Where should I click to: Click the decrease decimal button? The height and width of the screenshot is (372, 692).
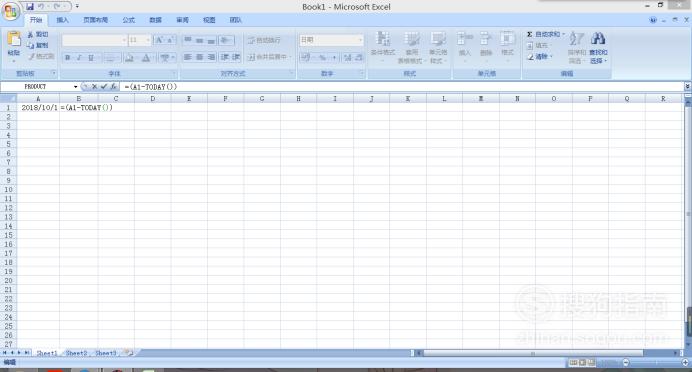pyautogui.click(x=359, y=57)
